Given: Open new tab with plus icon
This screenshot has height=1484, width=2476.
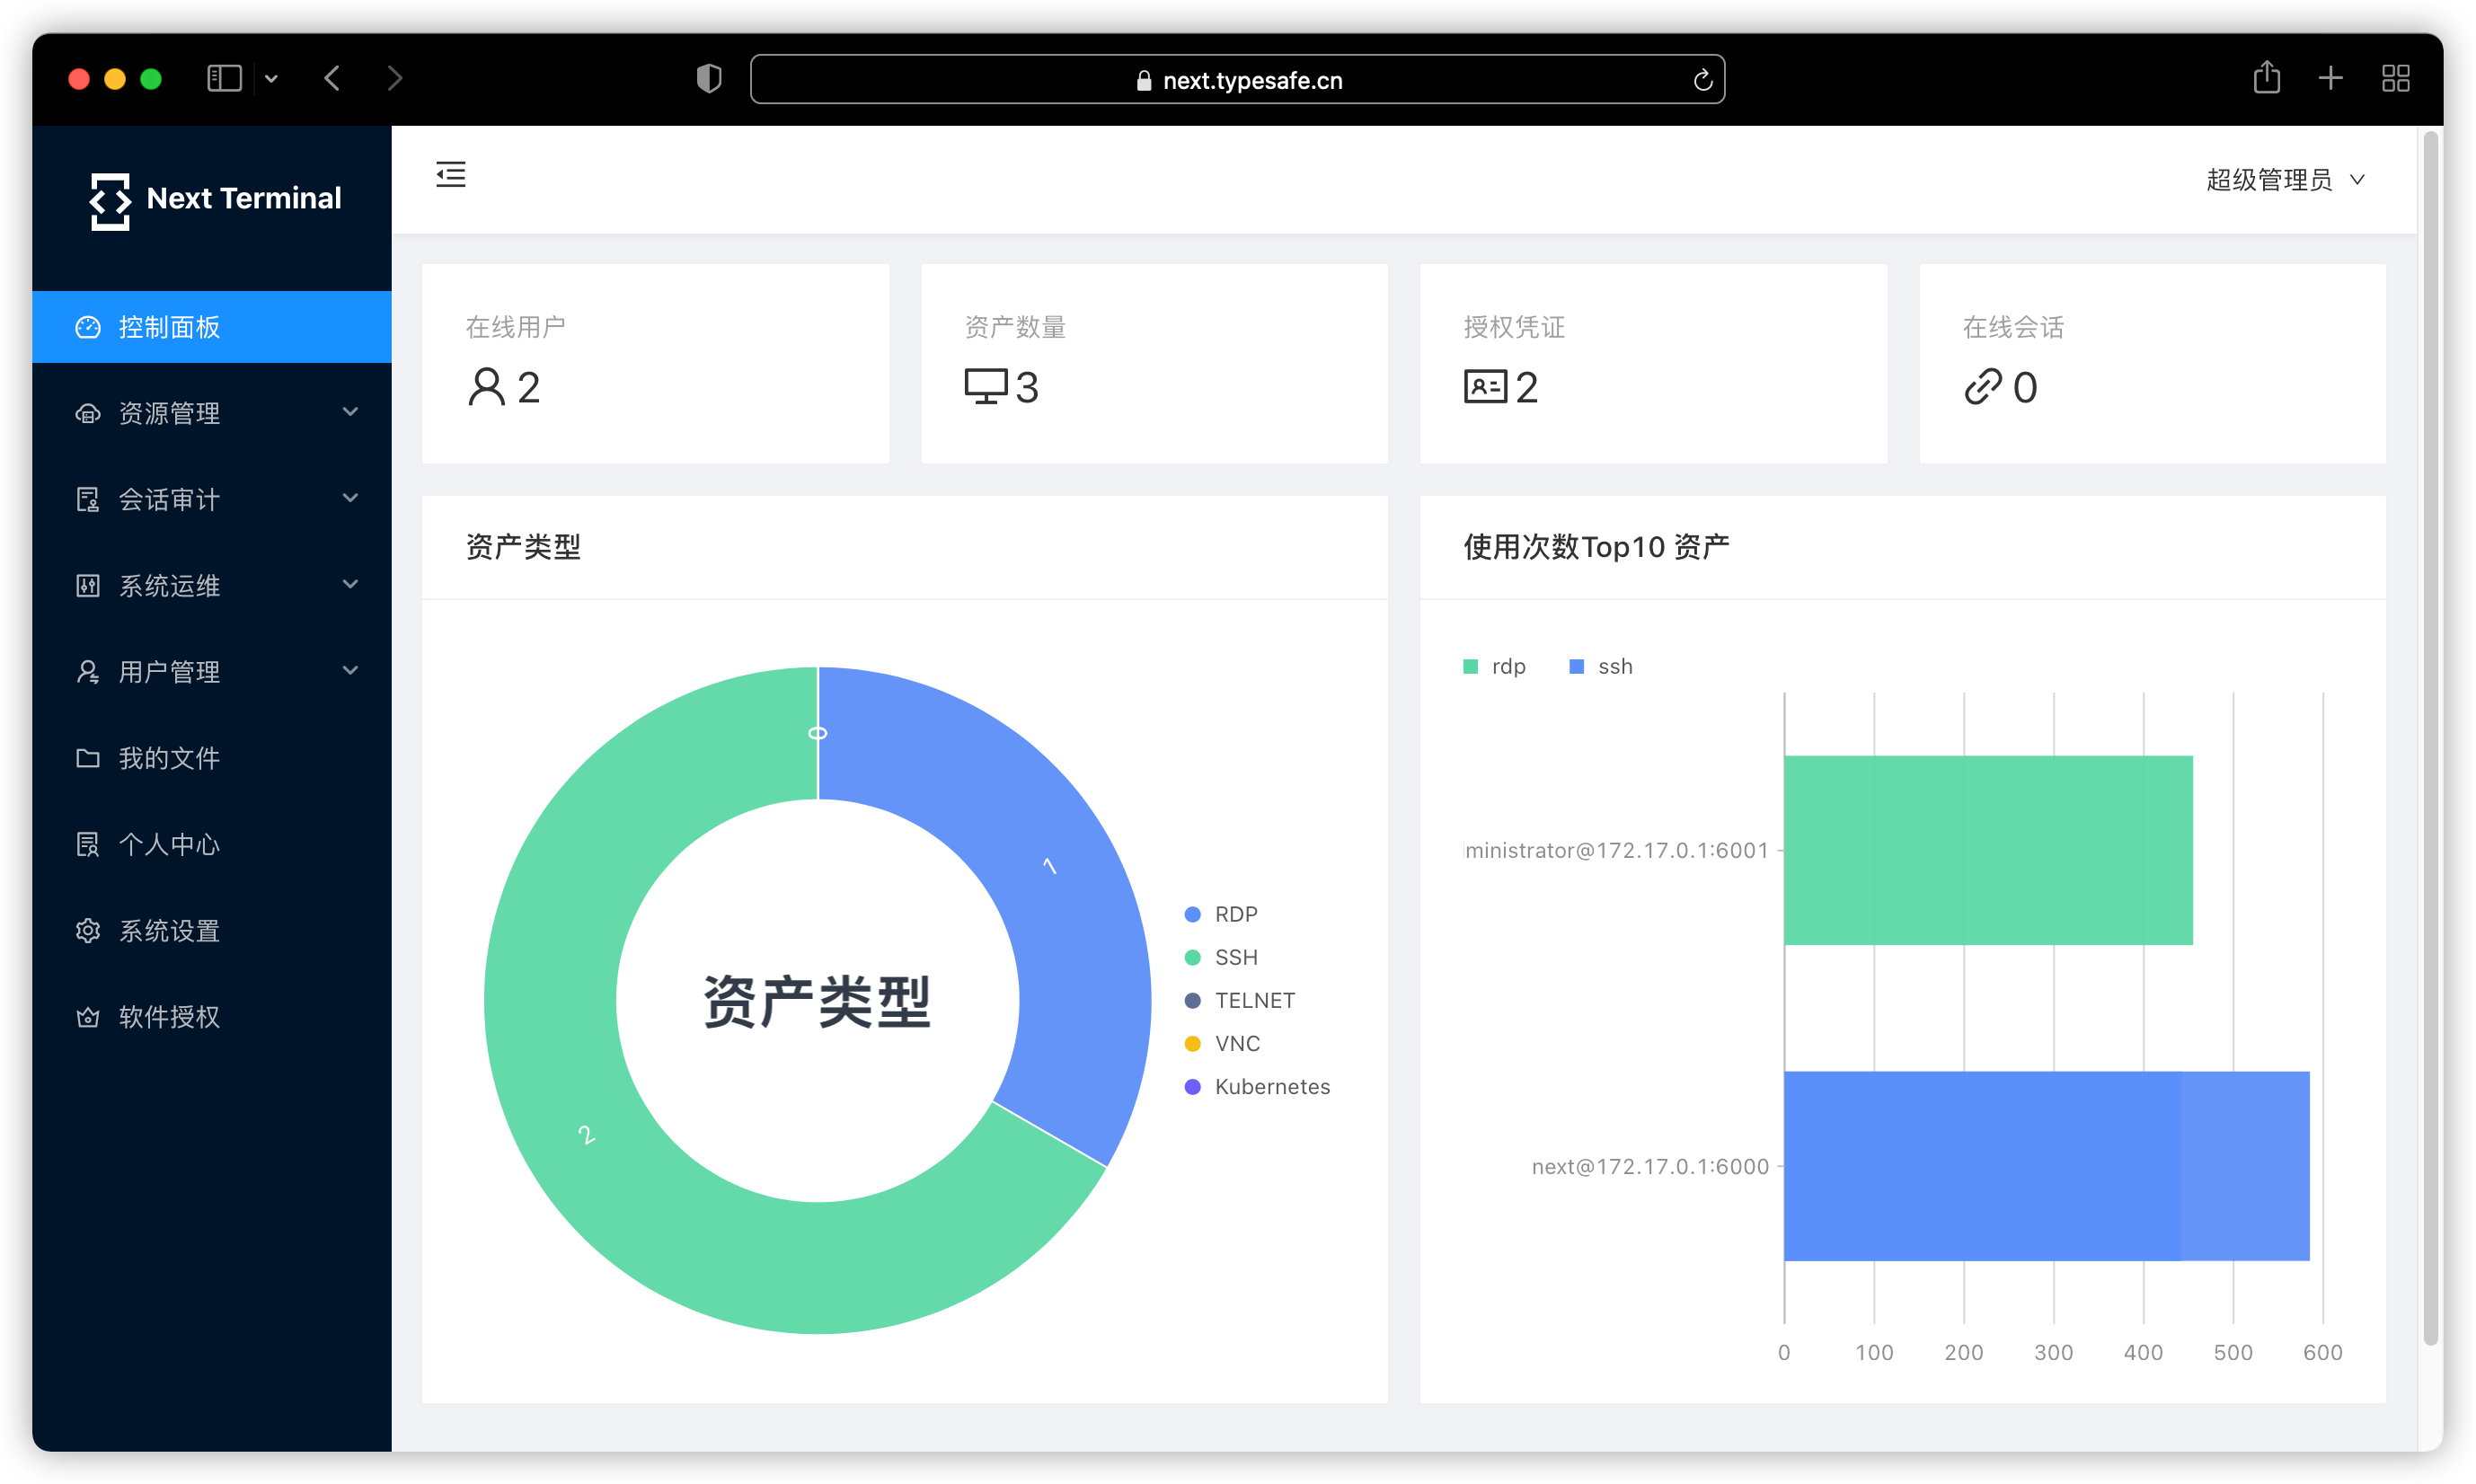Looking at the screenshot, I should tap(2330, 78).
